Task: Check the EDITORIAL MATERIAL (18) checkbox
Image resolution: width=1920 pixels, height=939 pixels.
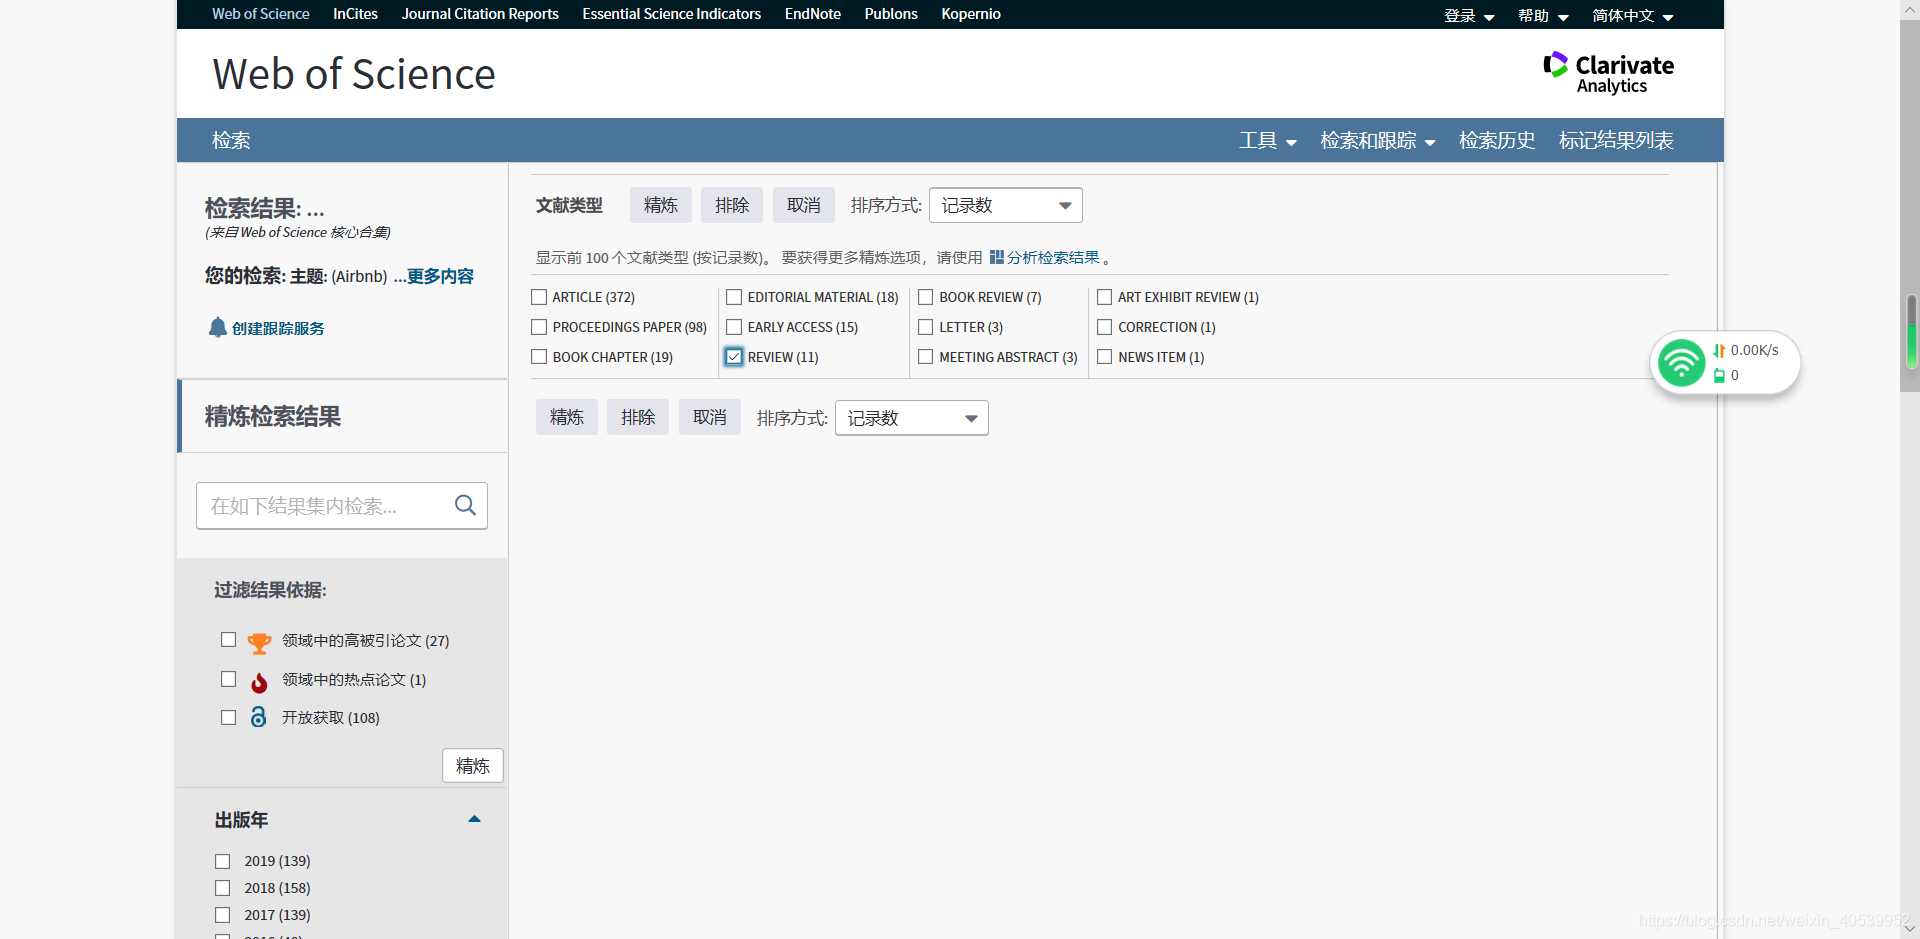Action: pyautogui.click(x=734, y=297)
